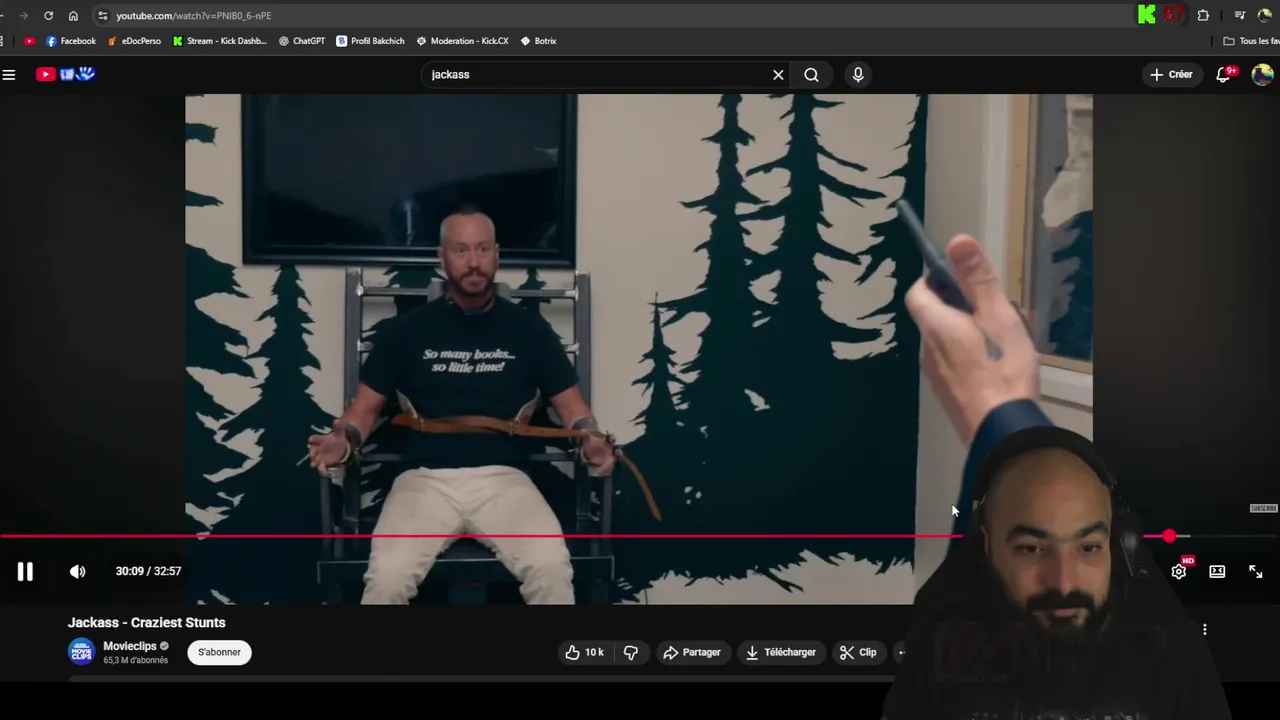Click the green Kick extension icon

point(1147,15)
